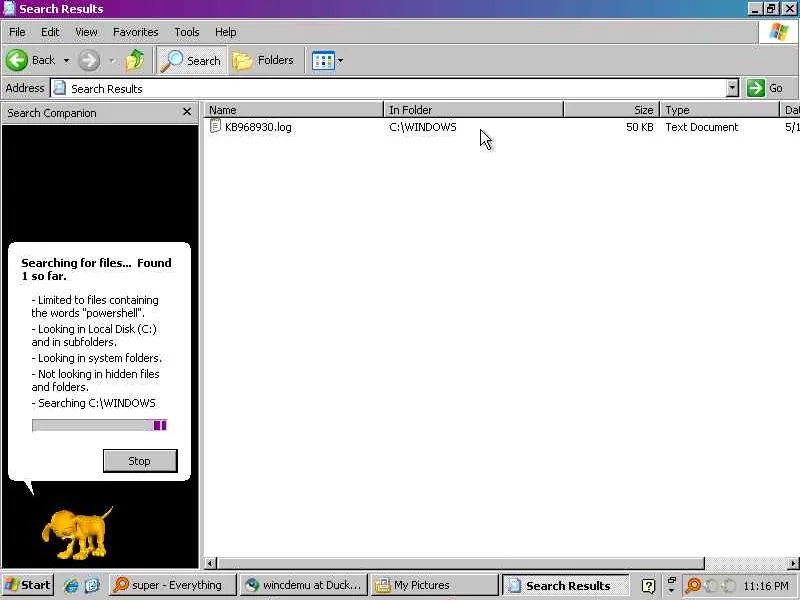Open the View menu
Image resolution: width=800 pixels, height=600 pixels.
pos(86,32)
